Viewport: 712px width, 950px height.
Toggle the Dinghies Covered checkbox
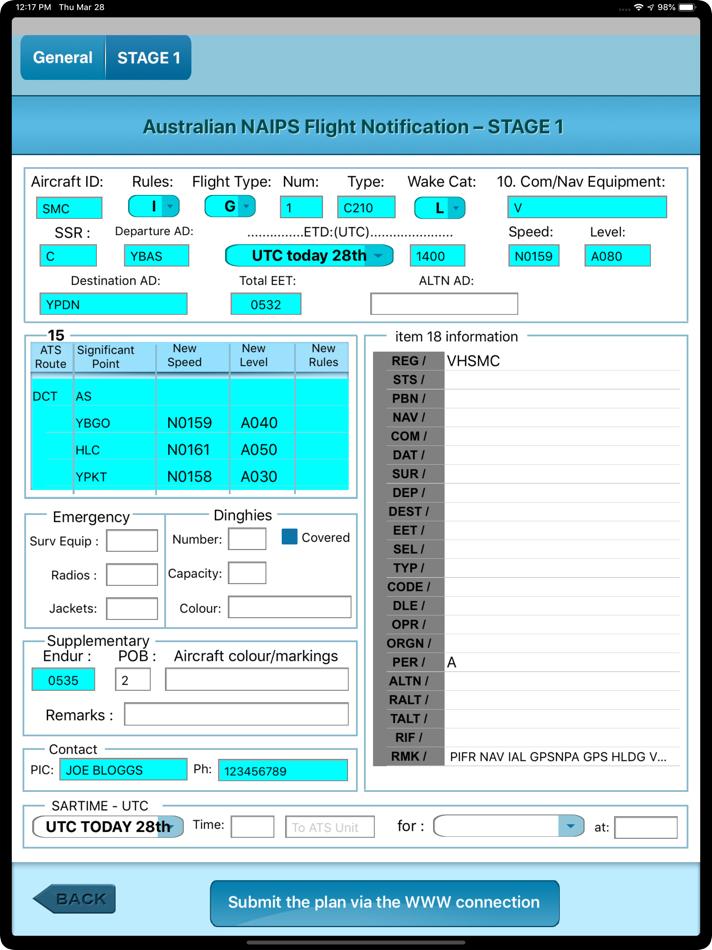[290, 537]
